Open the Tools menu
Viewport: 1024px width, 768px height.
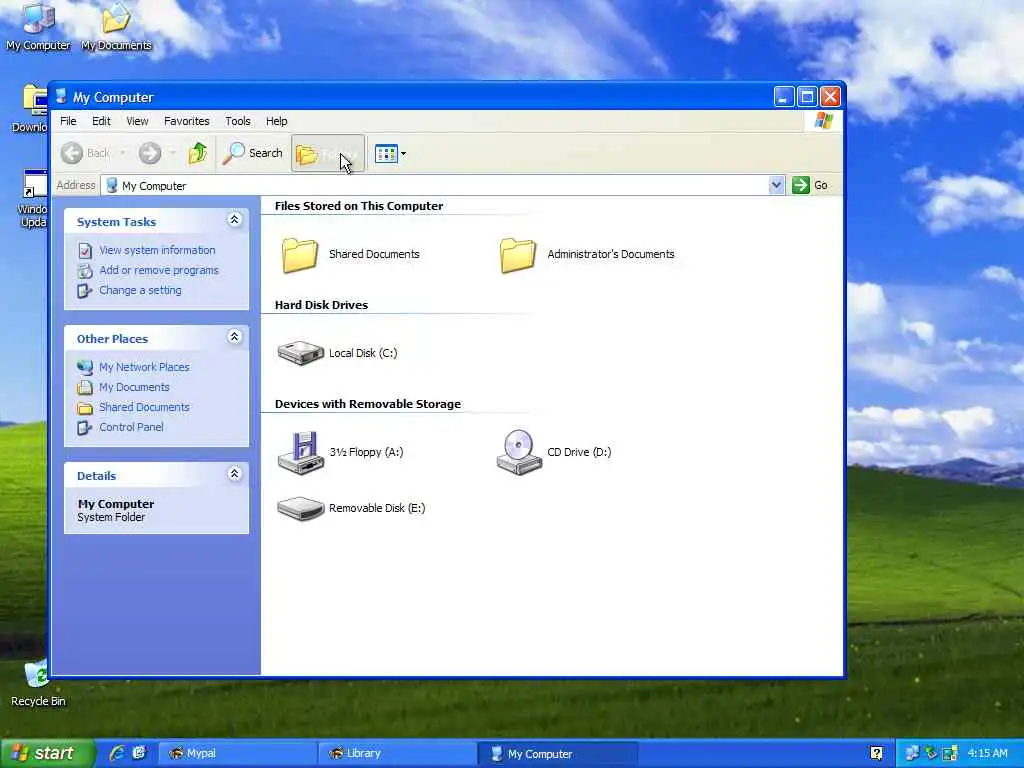pyautogui.click(x=238, y=121)
